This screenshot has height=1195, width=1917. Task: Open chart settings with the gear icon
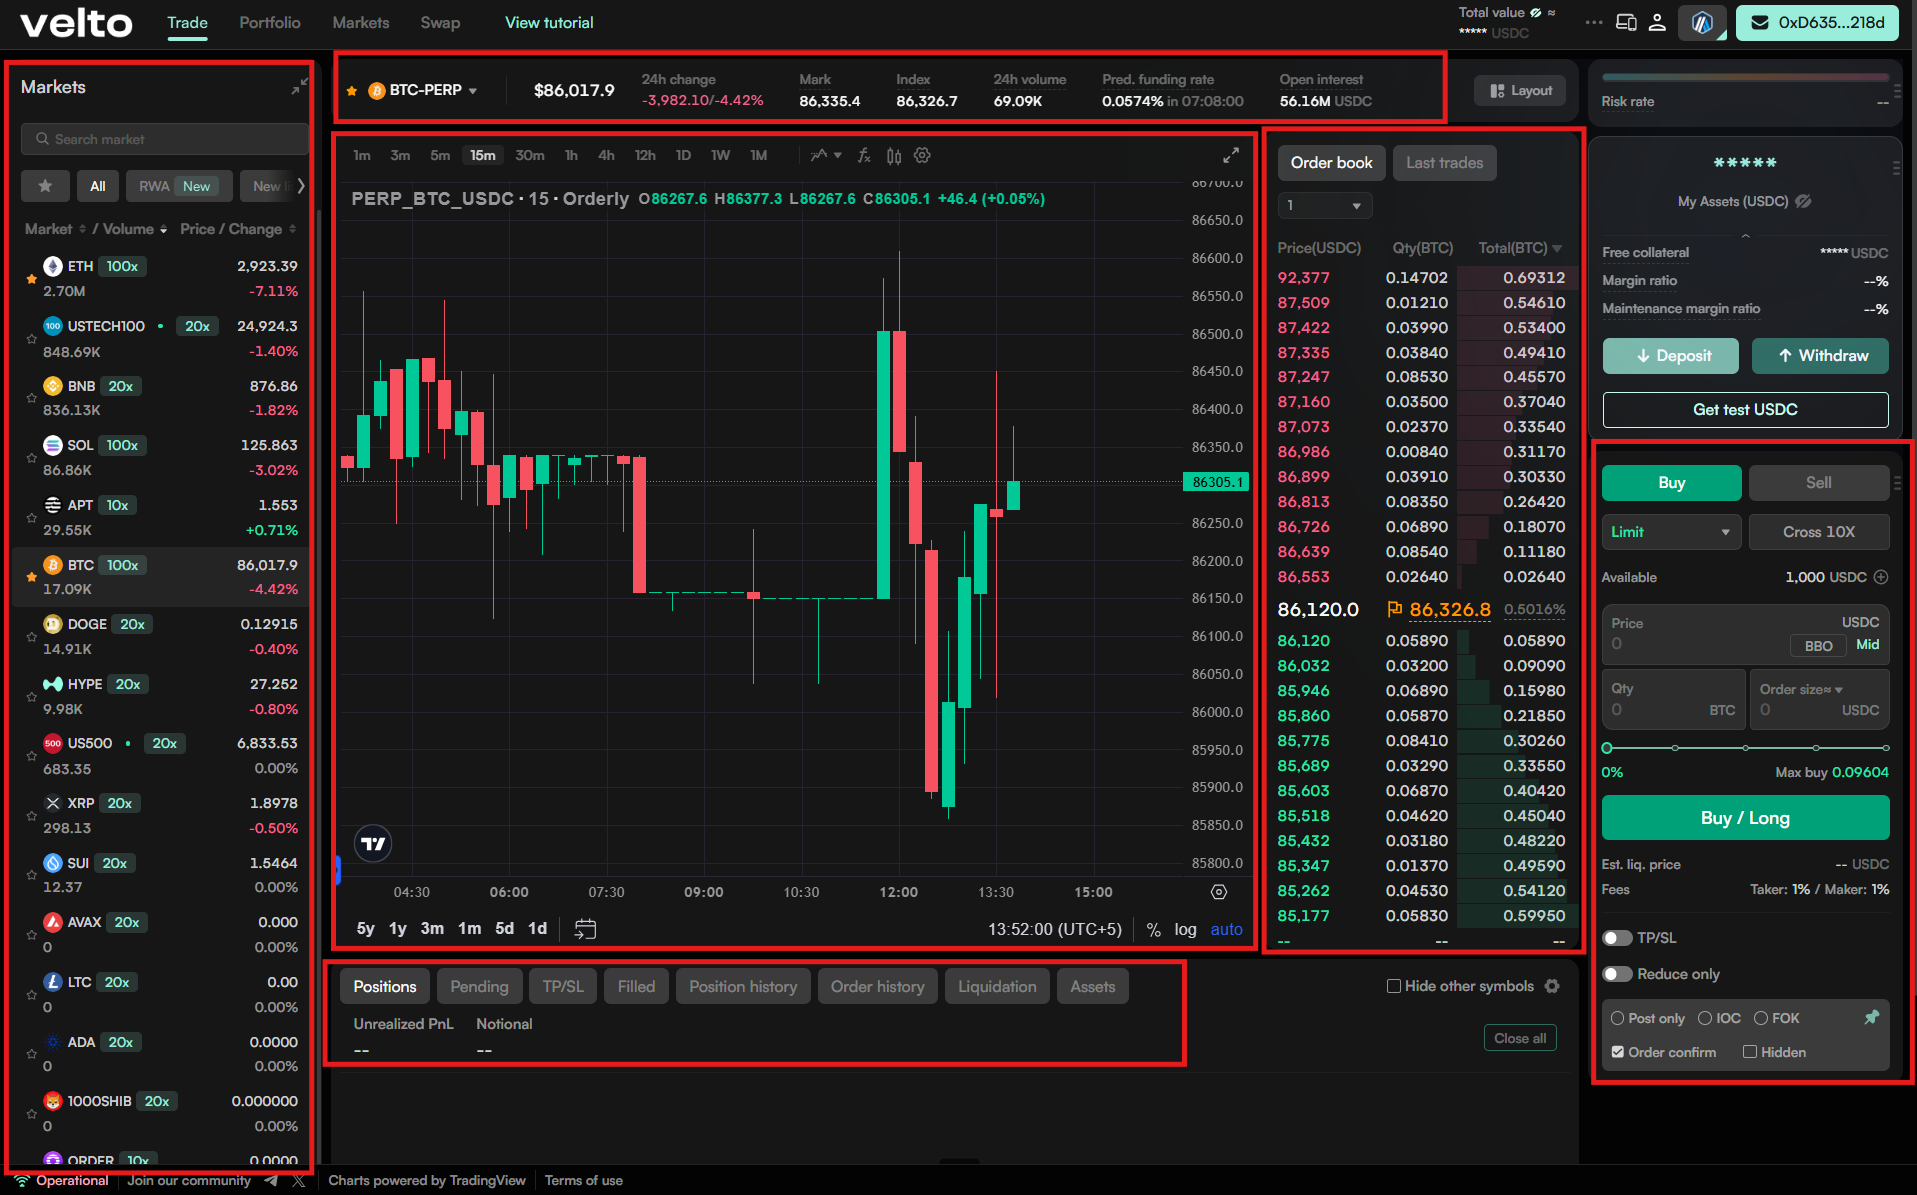(922, 155)
